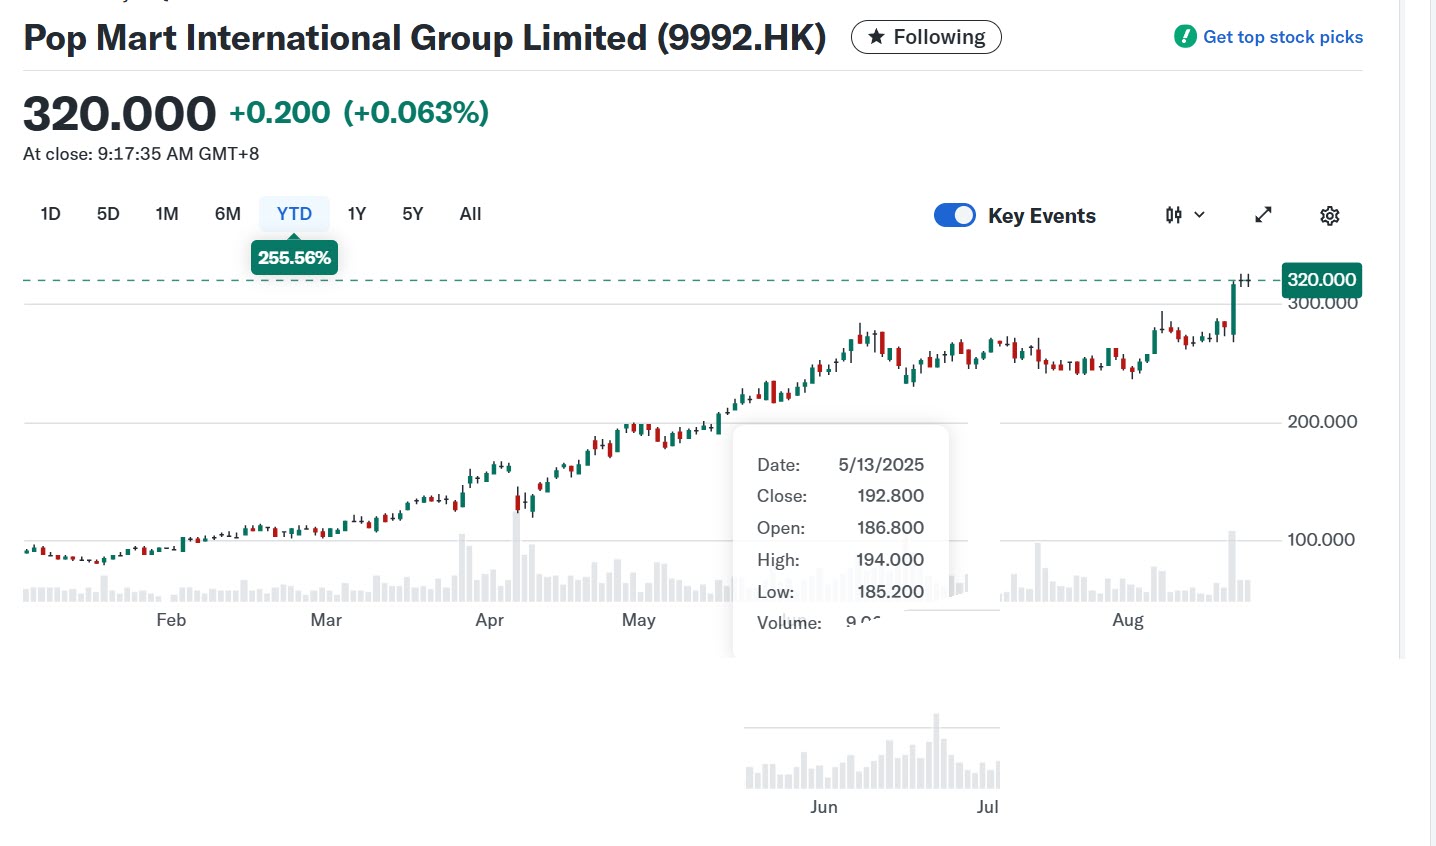Click the large 320.000 price quote
The width and height of the screenshot is (1436, 846).
119,114
